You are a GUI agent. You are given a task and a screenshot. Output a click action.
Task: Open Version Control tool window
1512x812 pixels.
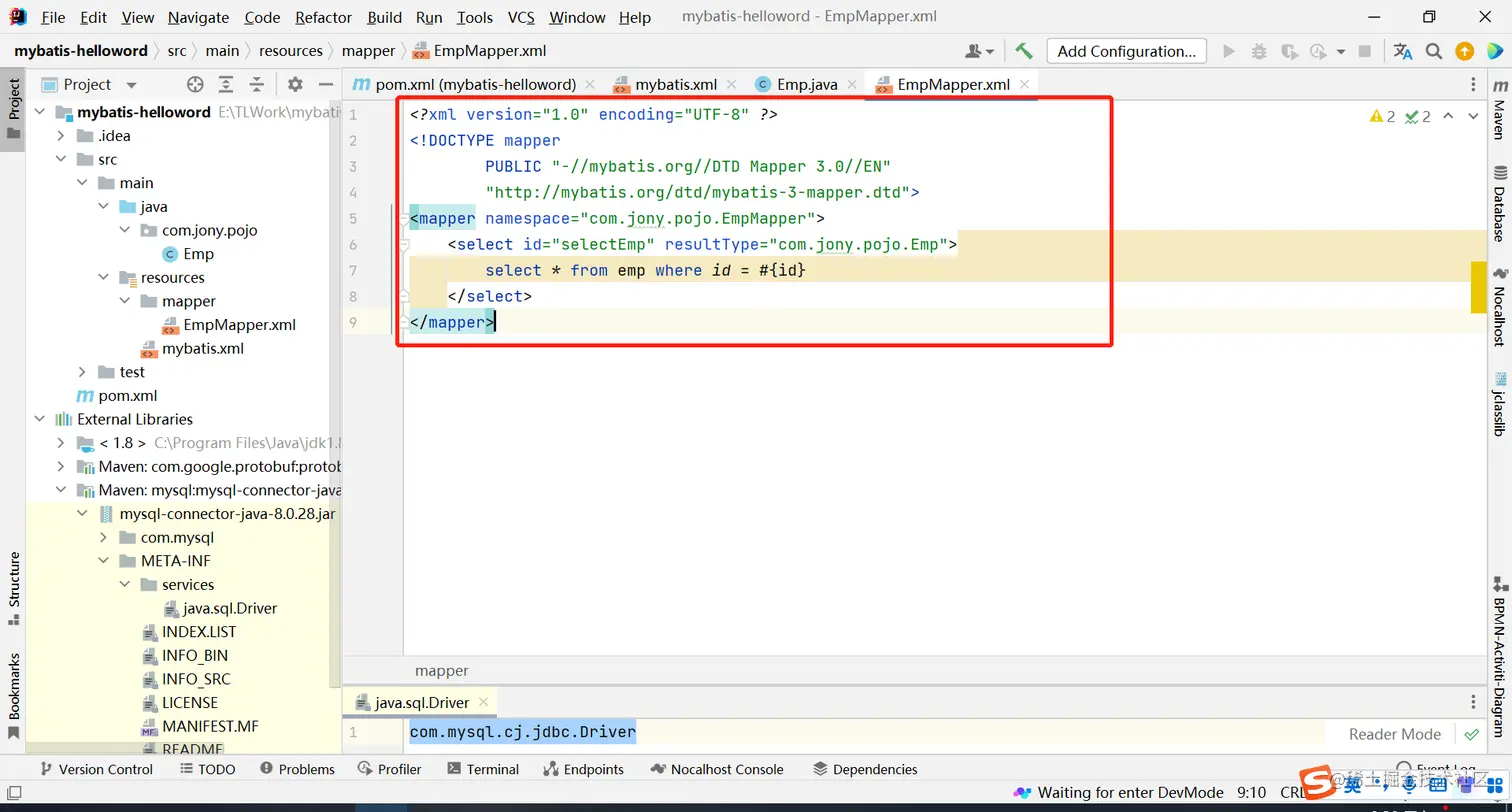[x=95, y=769]
